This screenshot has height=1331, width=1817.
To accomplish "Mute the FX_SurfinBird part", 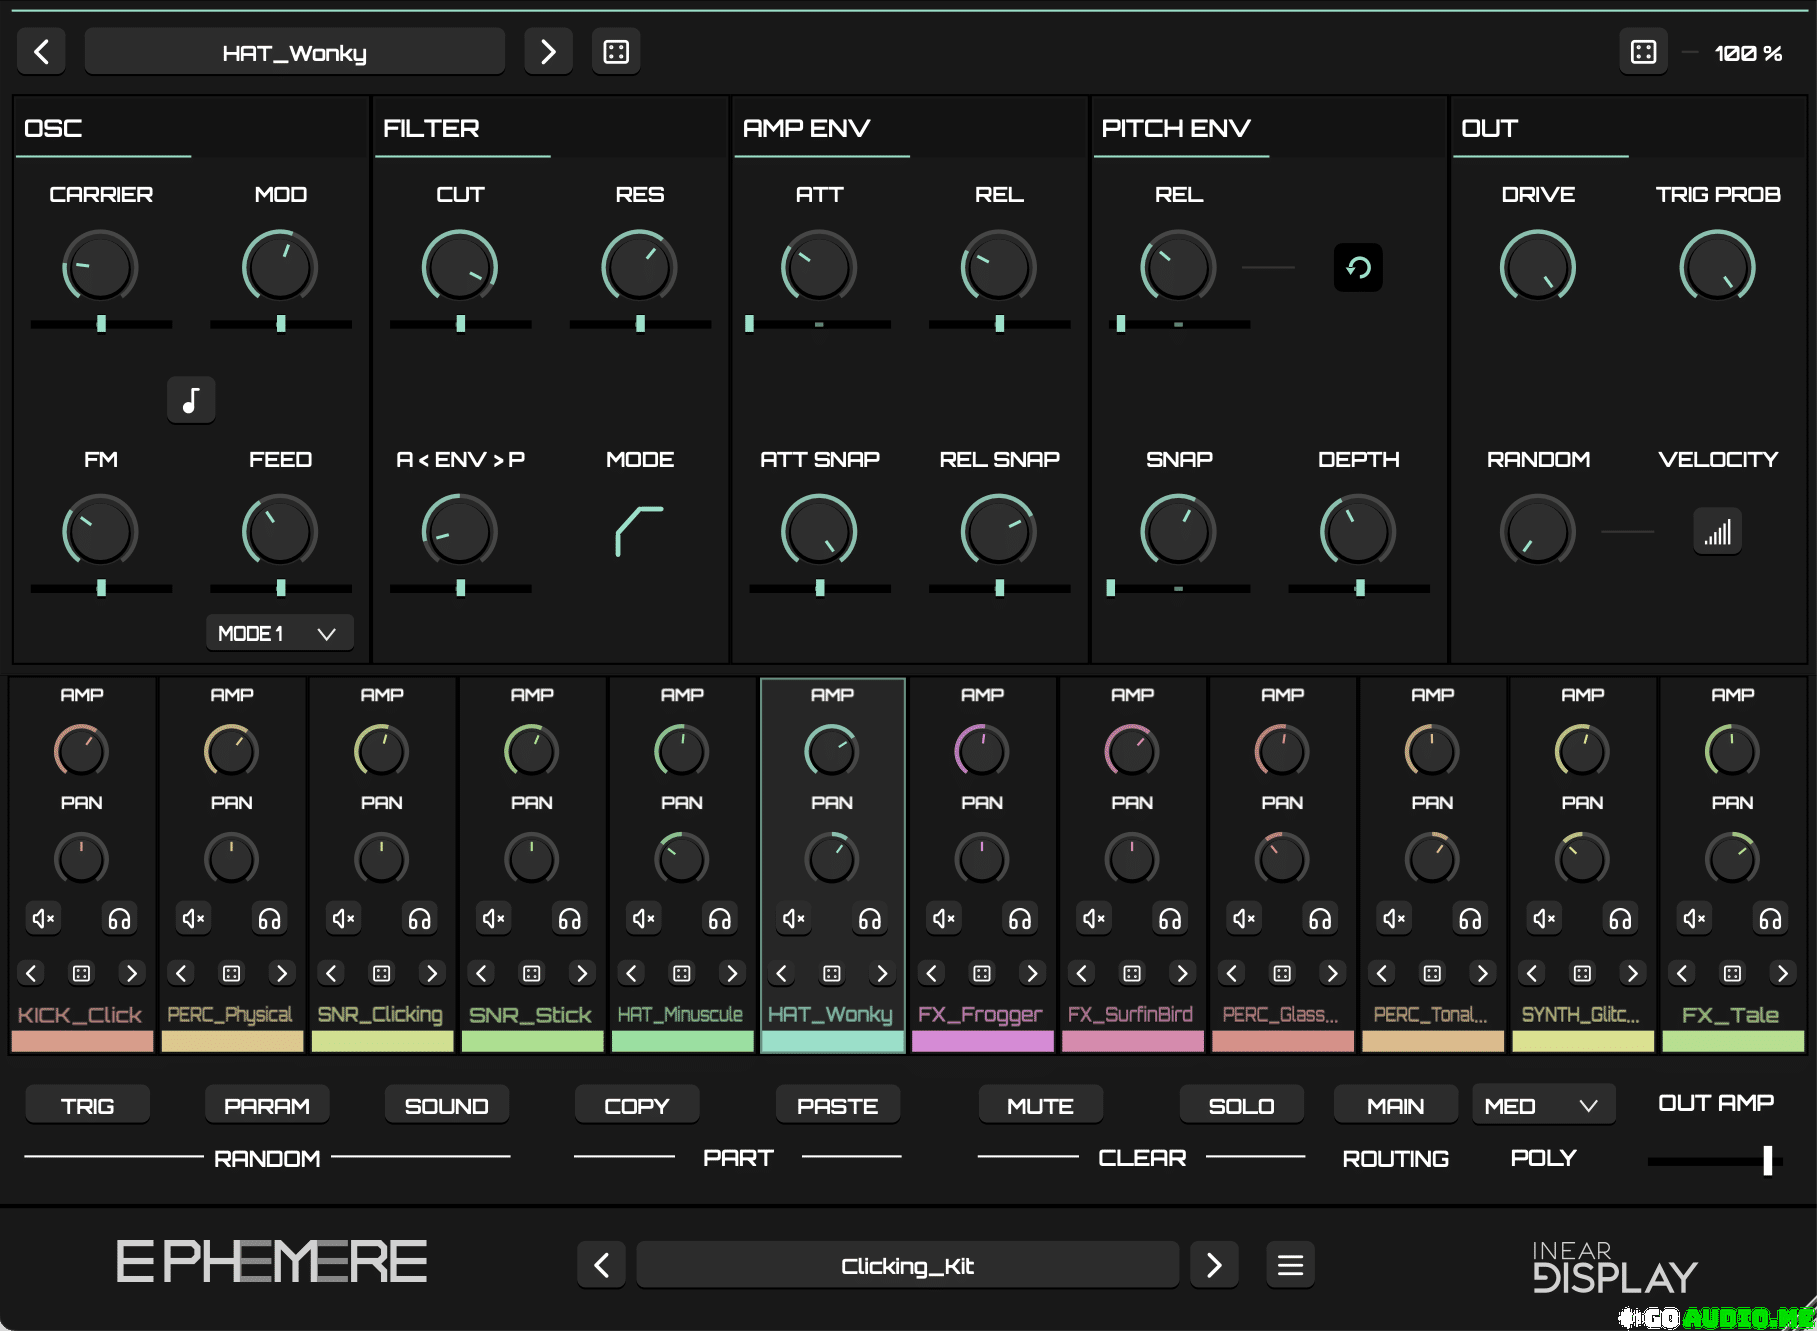I will [1095, 918].
